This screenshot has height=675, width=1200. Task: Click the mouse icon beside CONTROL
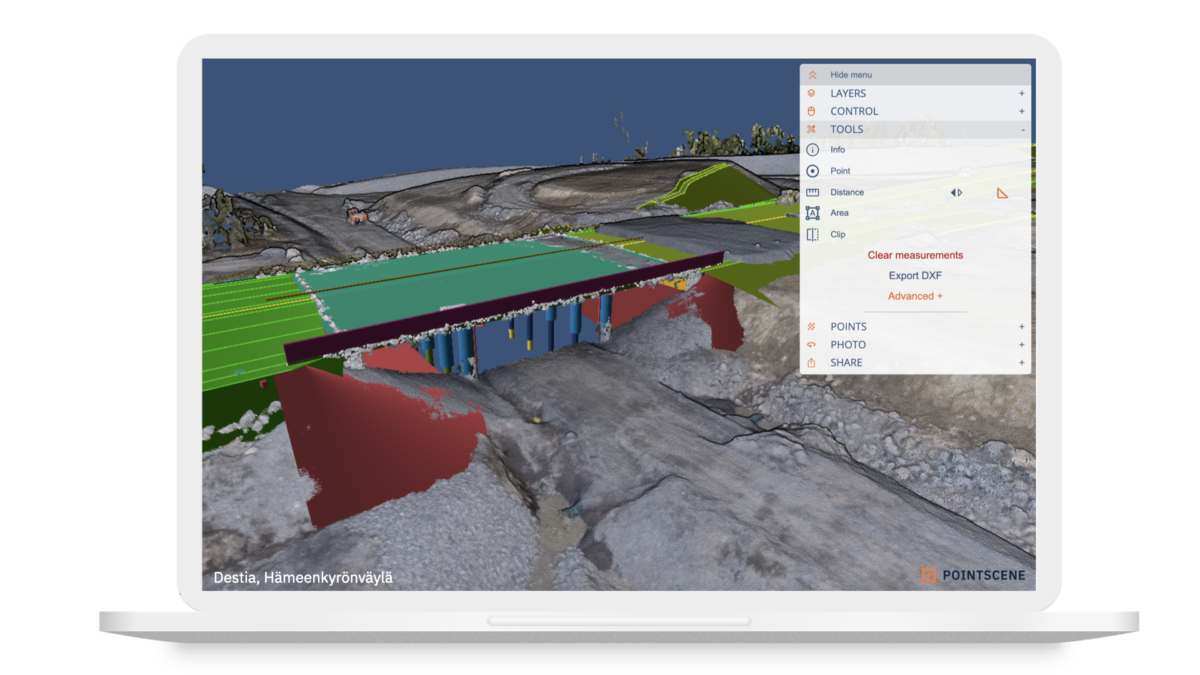812,111
